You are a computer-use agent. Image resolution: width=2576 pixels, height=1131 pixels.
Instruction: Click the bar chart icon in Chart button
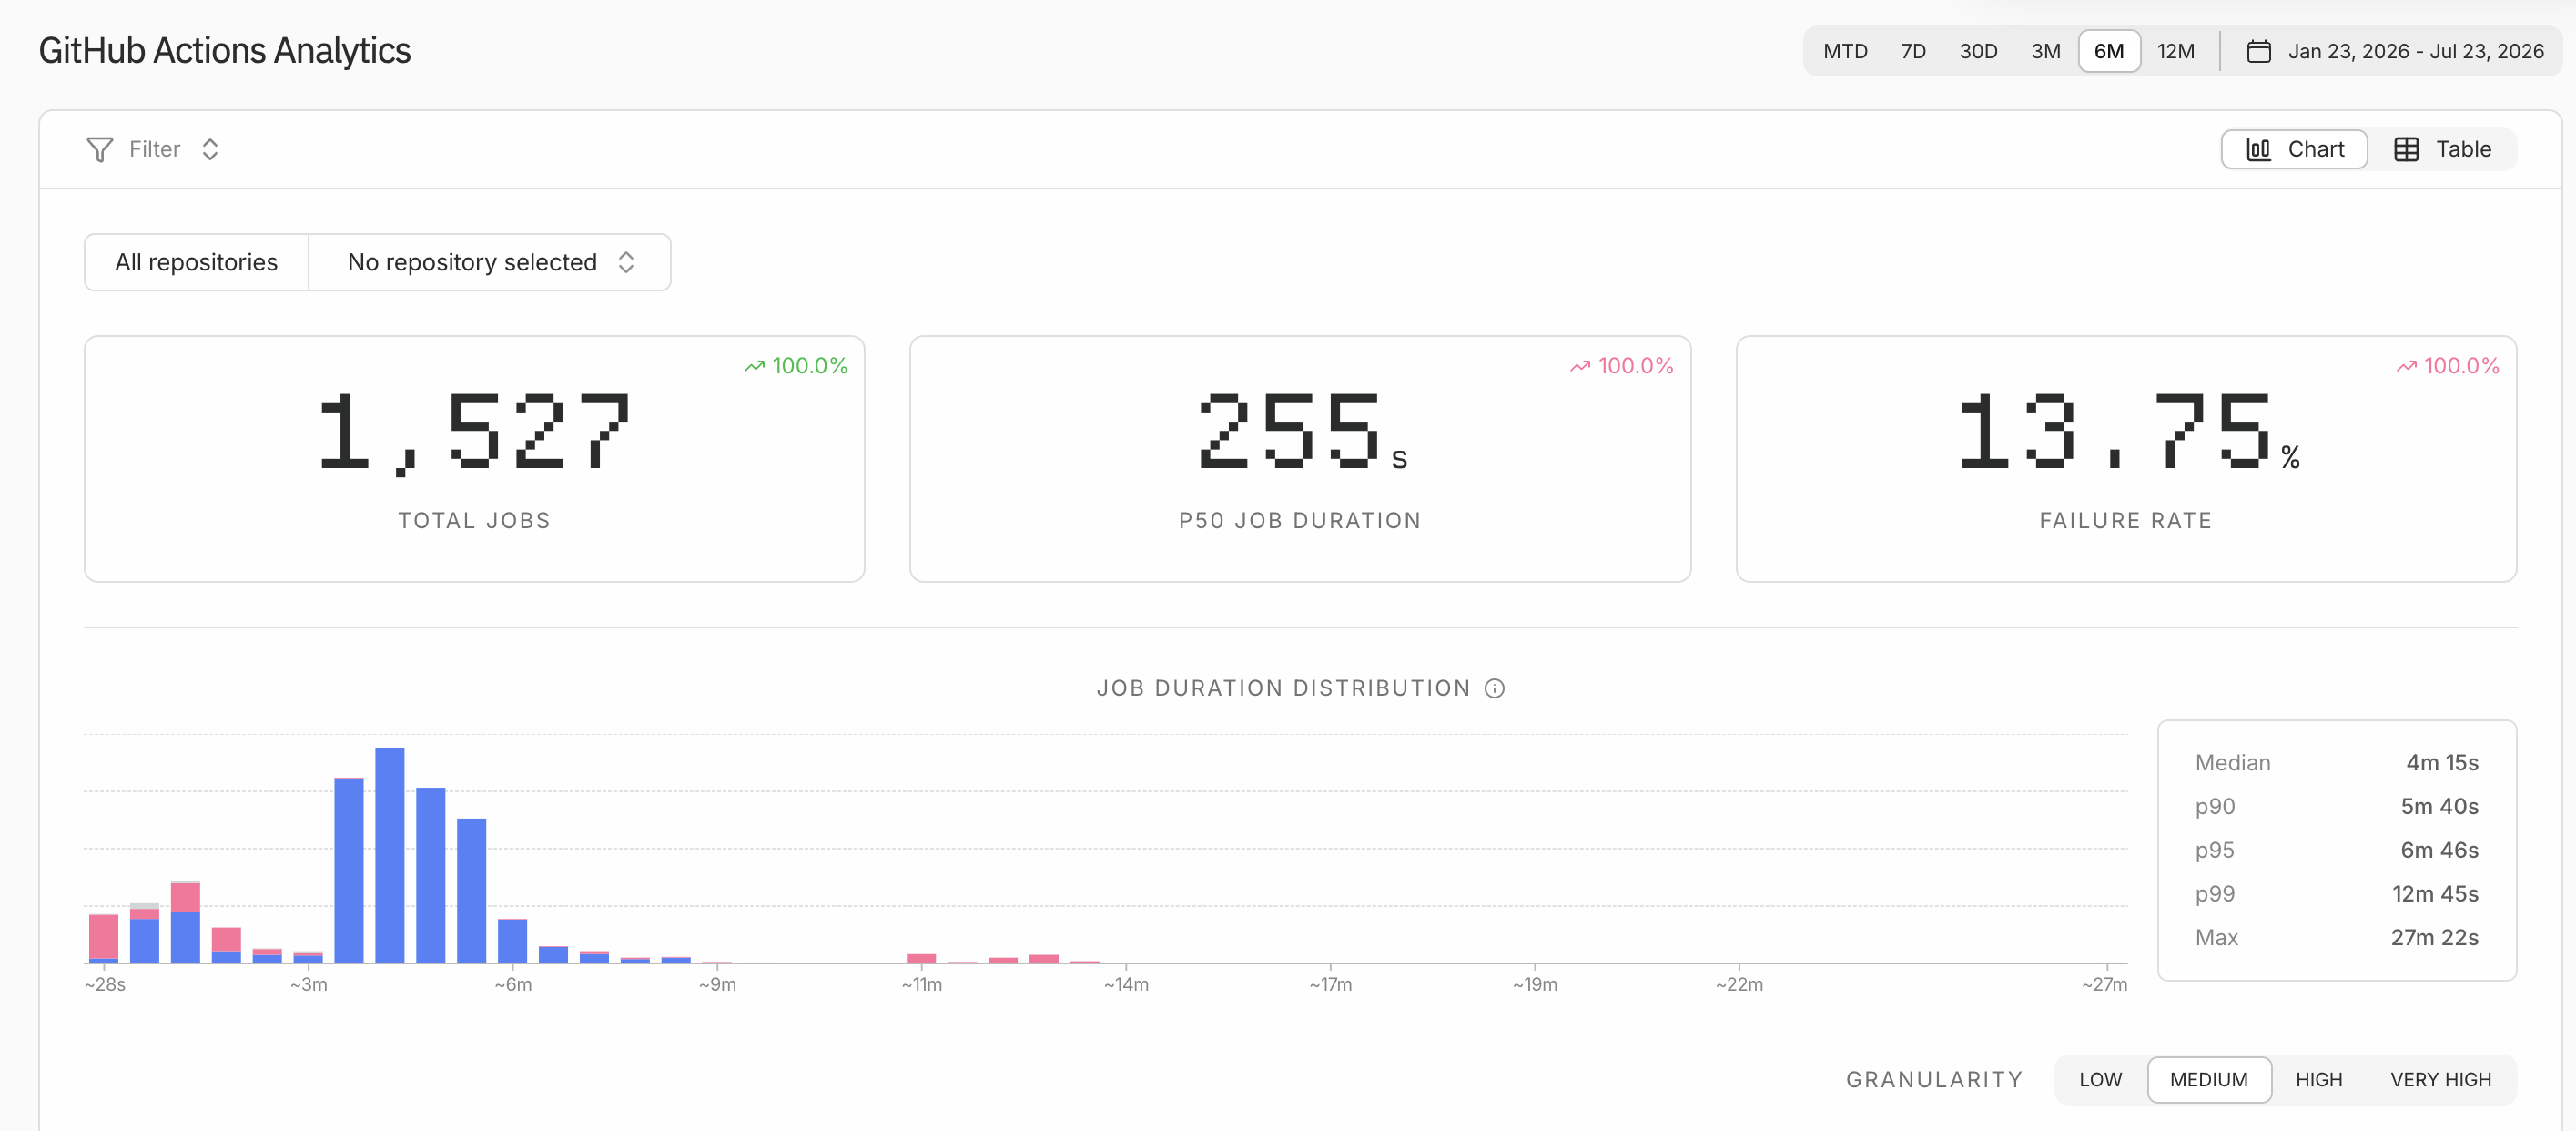[x=2259, y=149]
